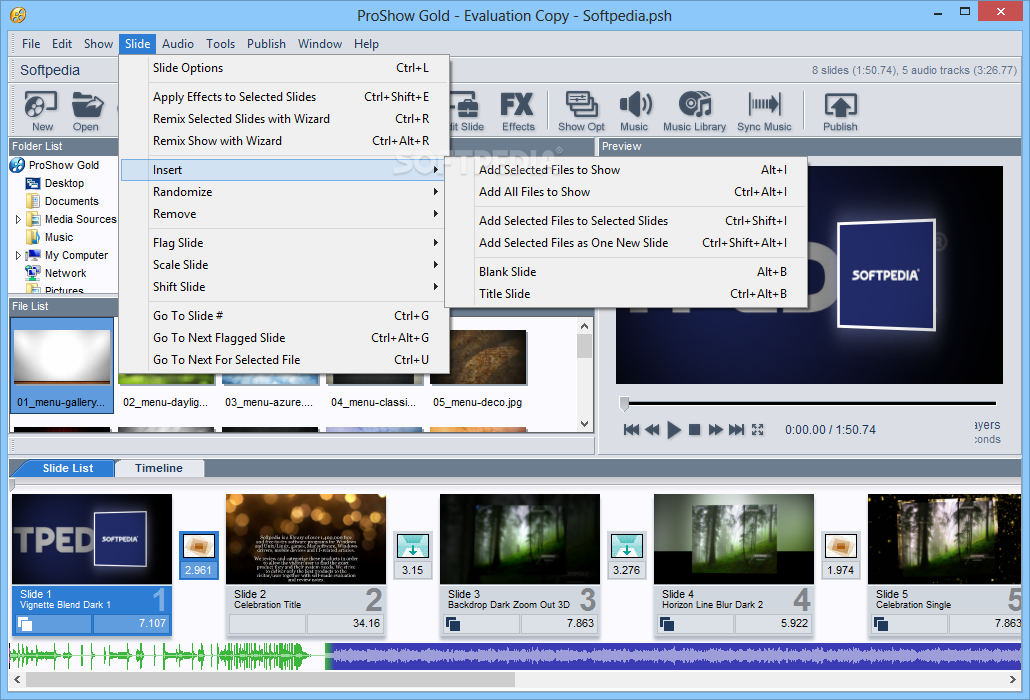Insert a Title Slide

pos(626,294)
